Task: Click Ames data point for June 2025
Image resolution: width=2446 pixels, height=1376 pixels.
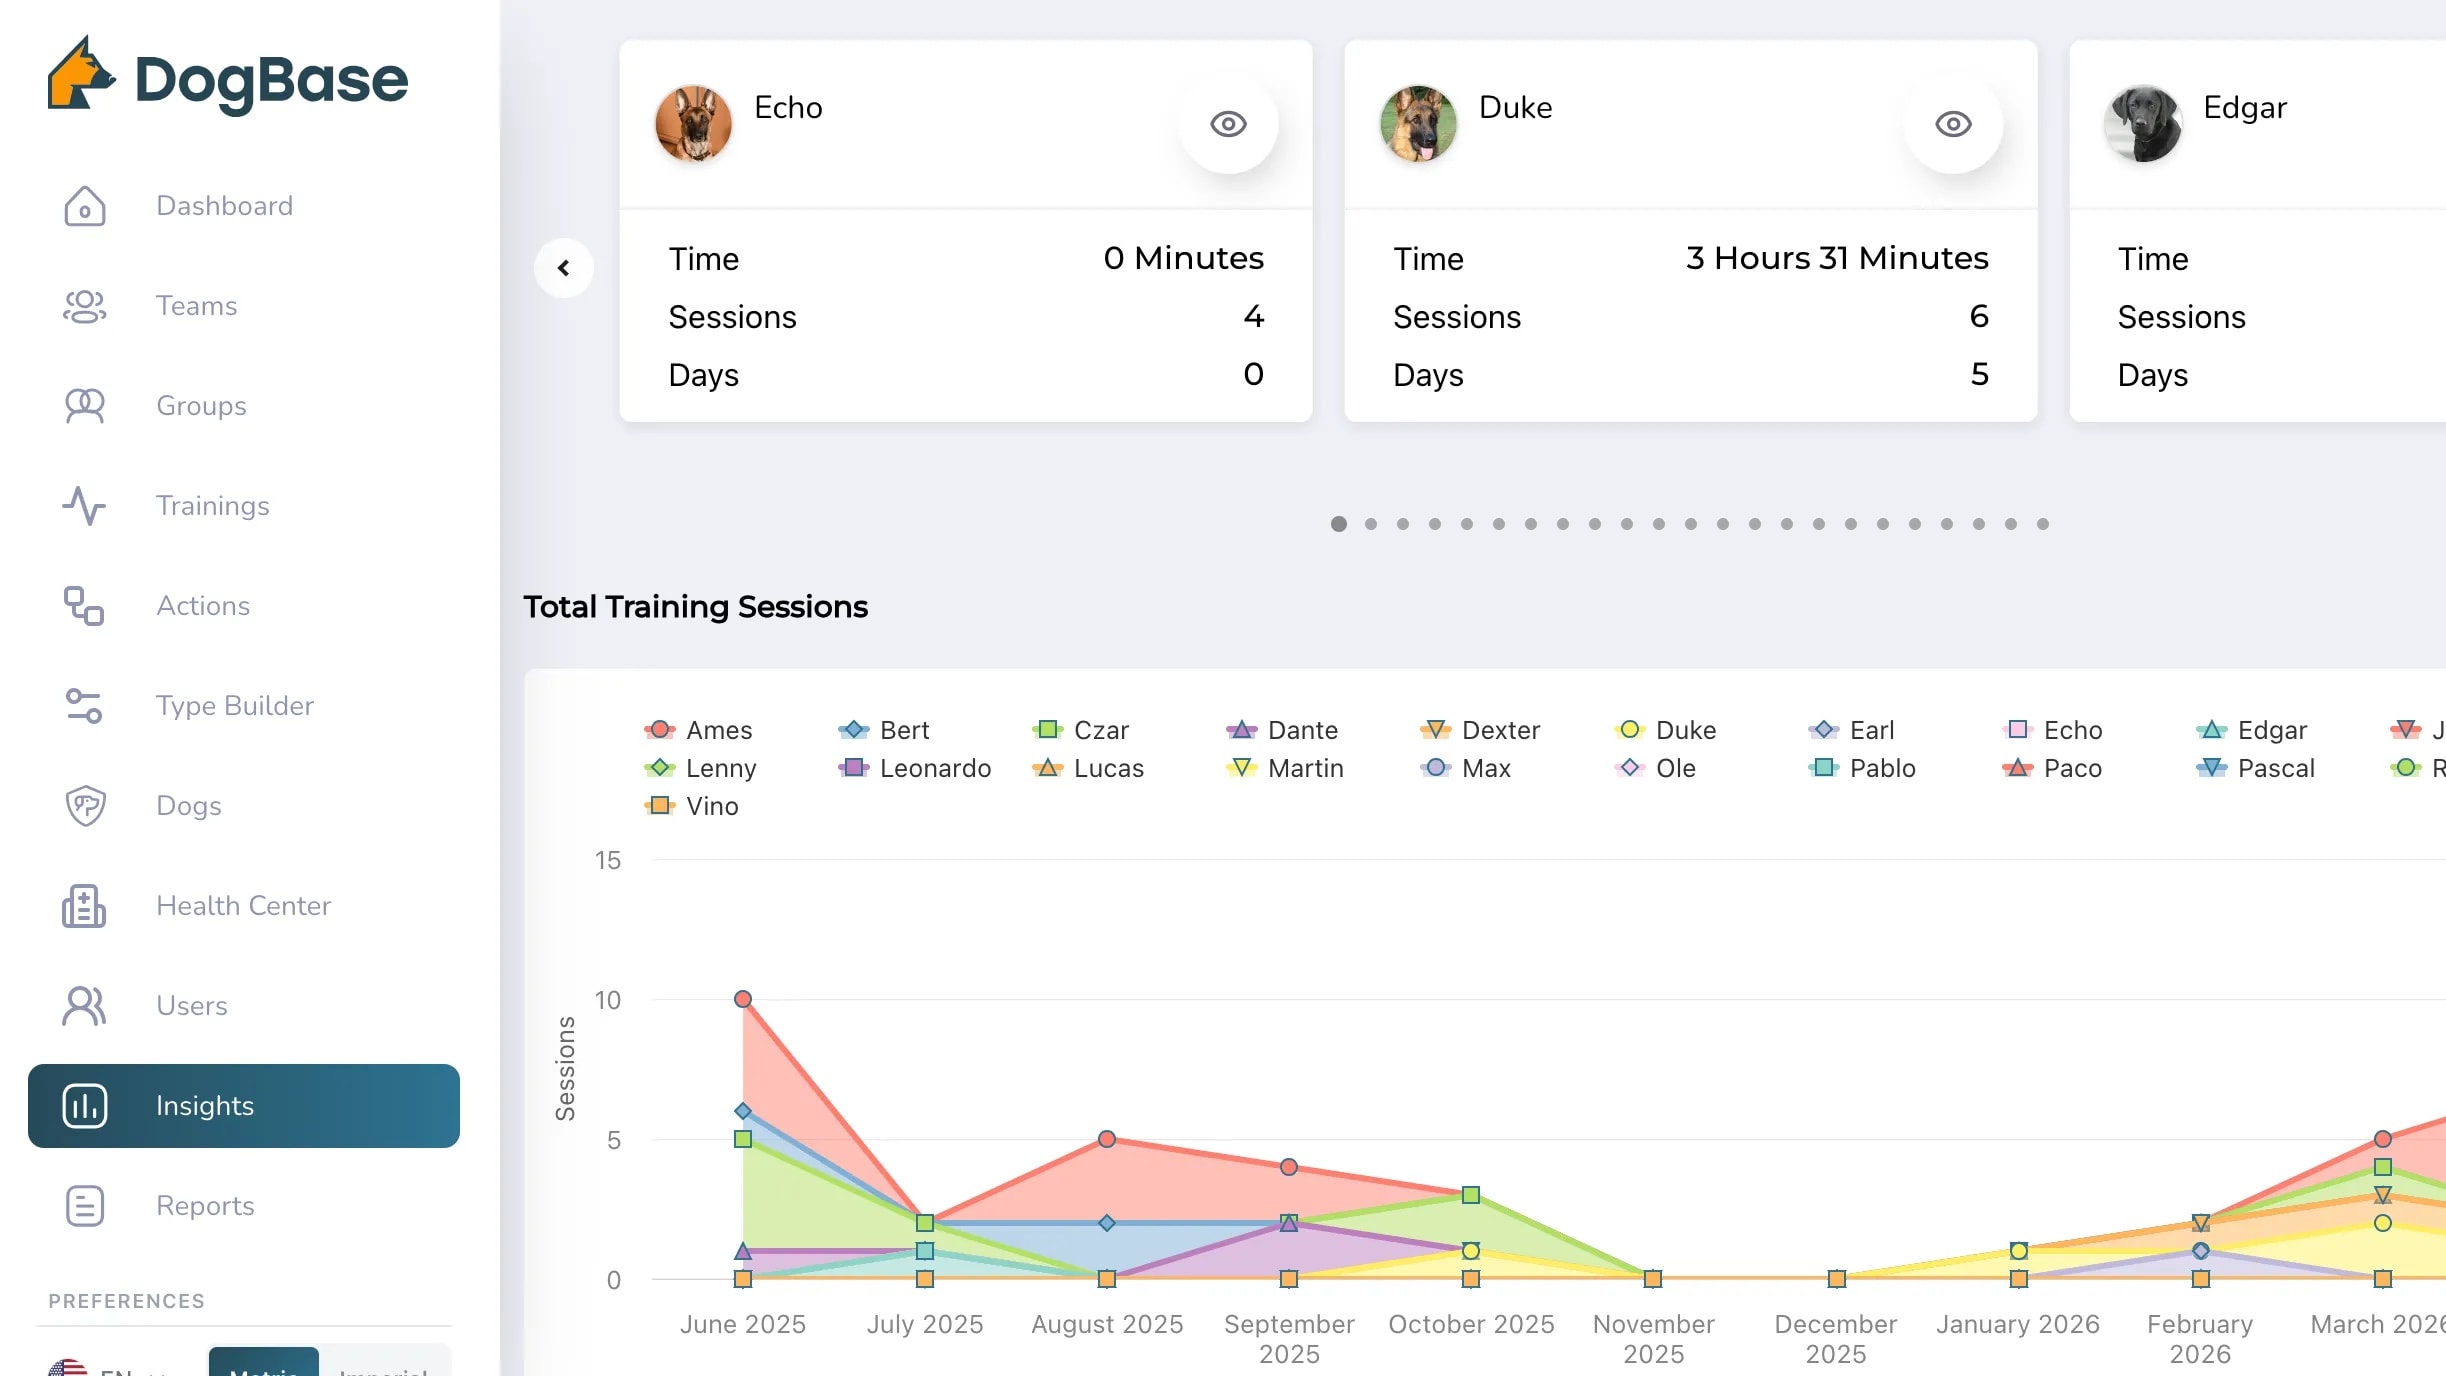Action: click(743, 999)
